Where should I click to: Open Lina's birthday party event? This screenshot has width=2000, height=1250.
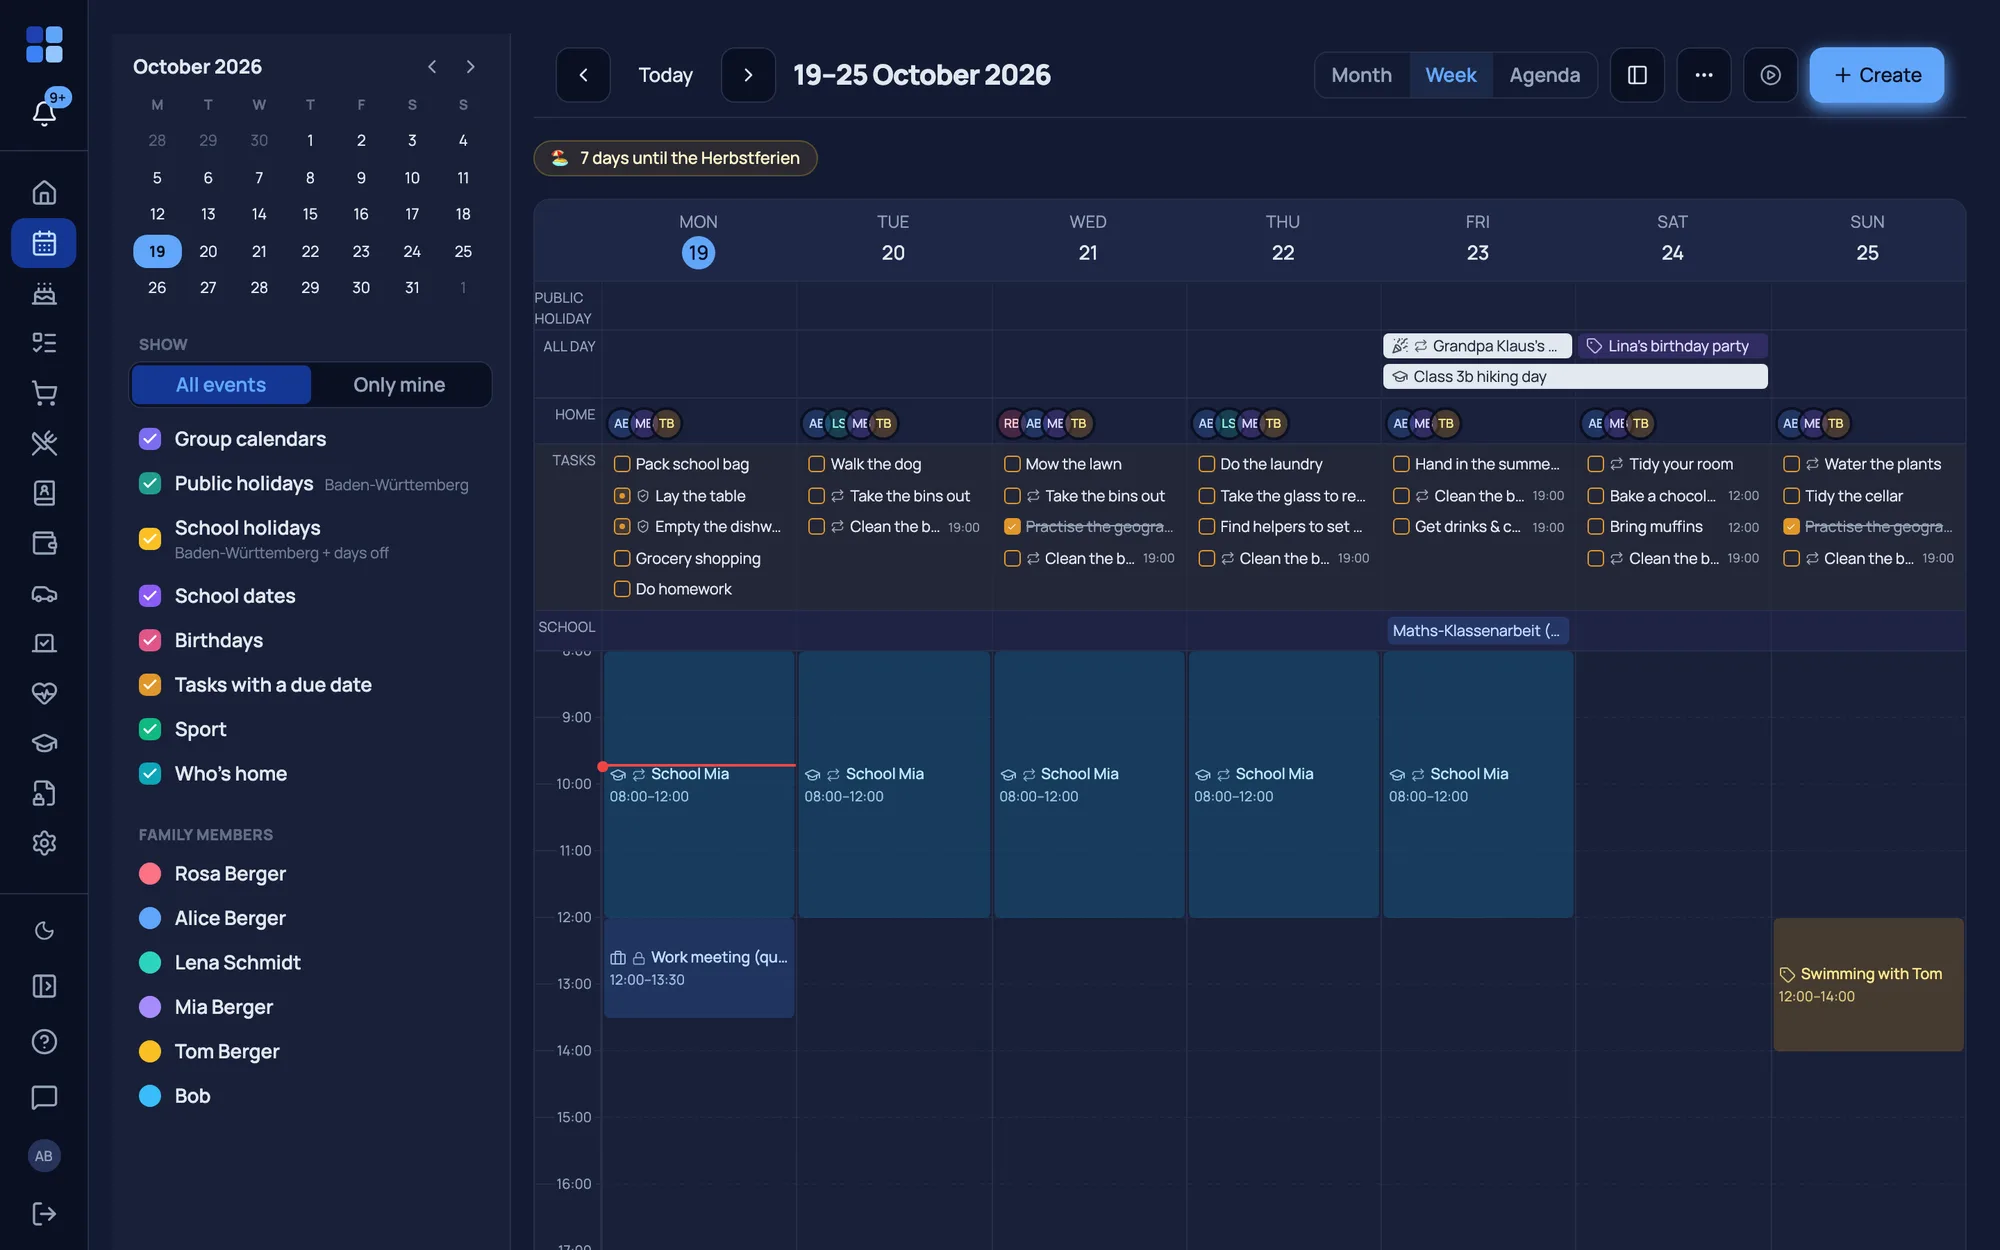(x=1672, y=346)
